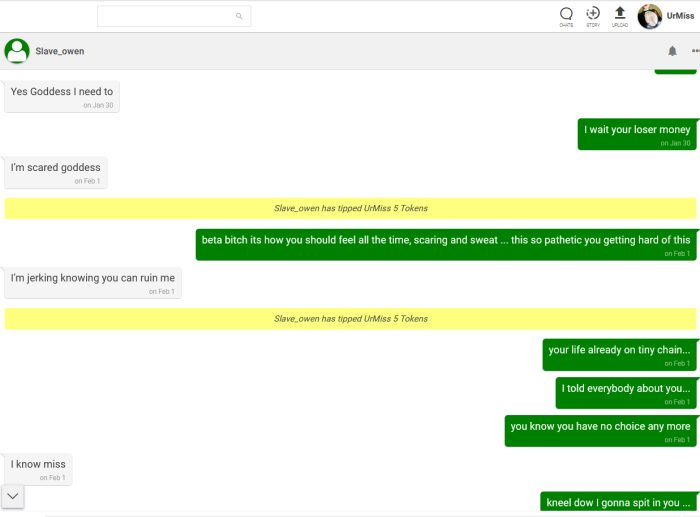
Task: Expand the "your life already on tiny chain..." message
Action: point(619,354)
